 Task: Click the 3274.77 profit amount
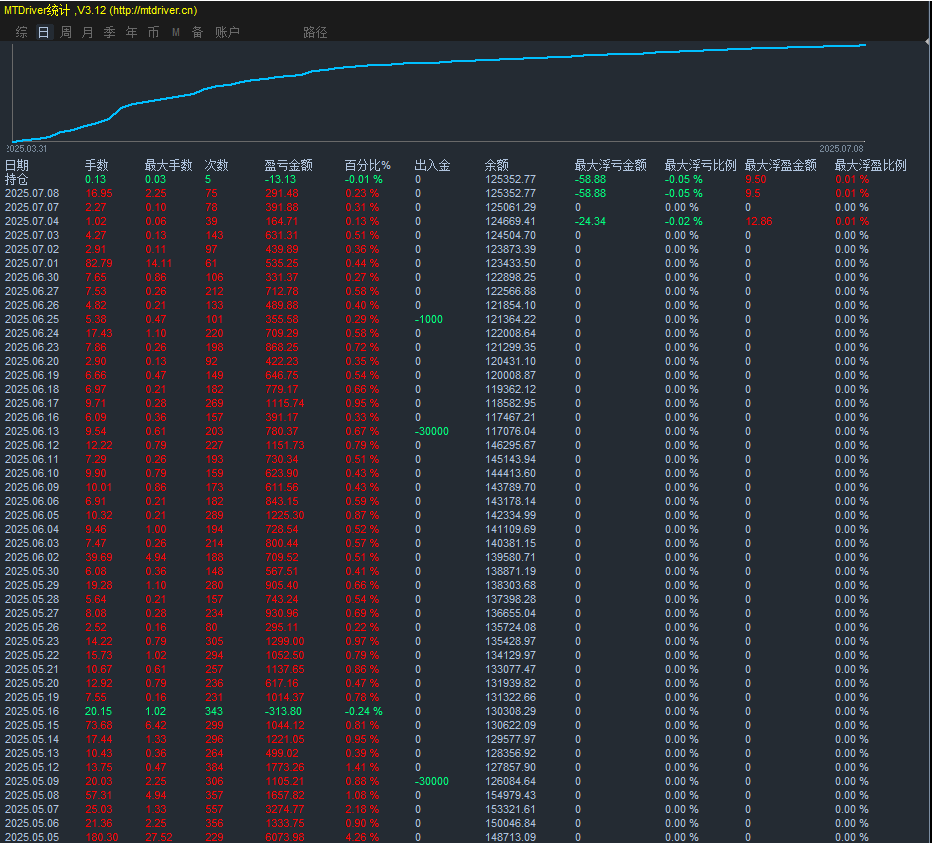pos(285,810)
